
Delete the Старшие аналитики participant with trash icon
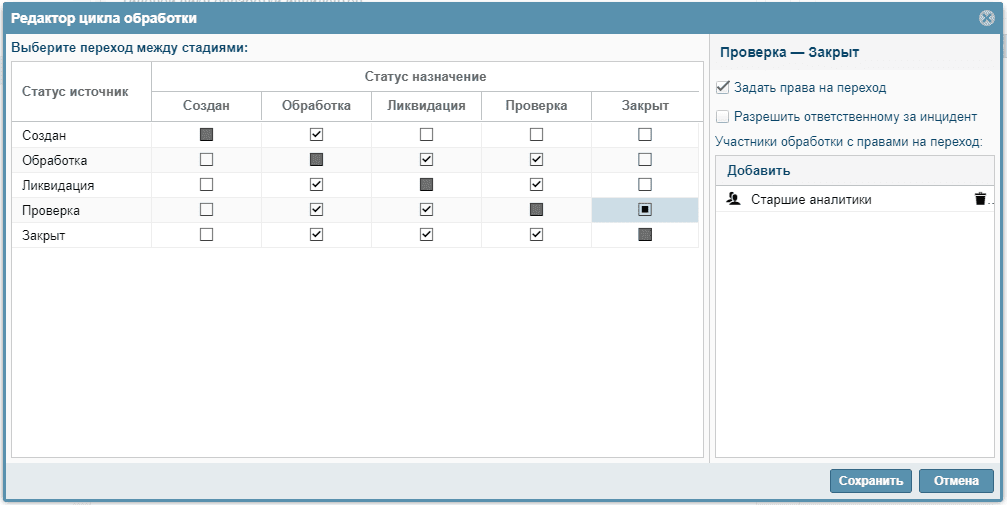click(980, 199)
